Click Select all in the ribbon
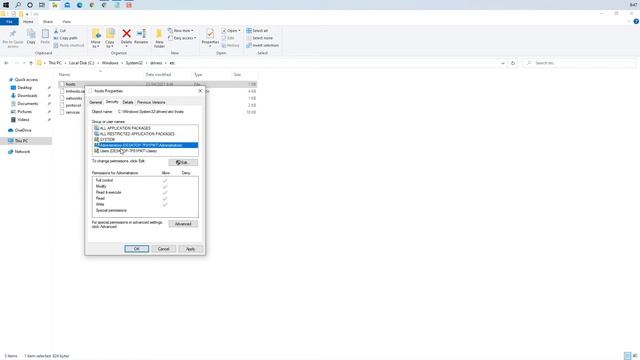 click(257, 31)
